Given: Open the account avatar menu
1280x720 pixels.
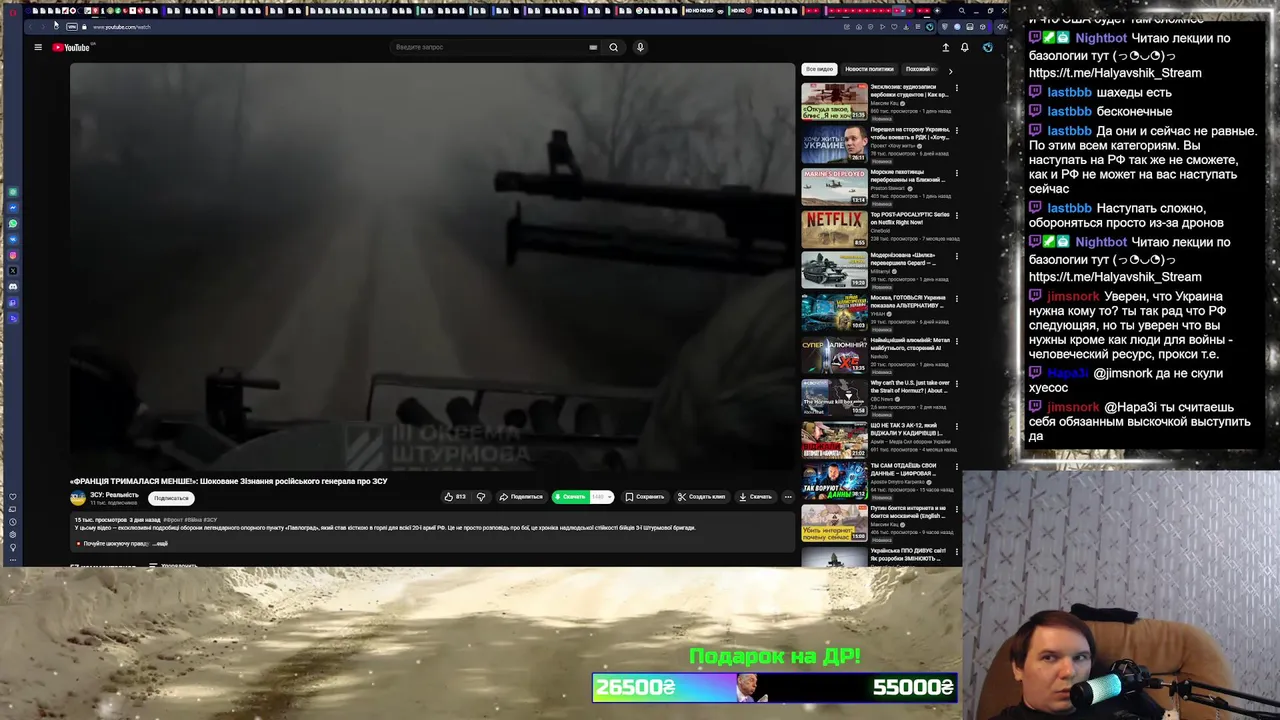Looking at the screenshot, I should [987, 47].
